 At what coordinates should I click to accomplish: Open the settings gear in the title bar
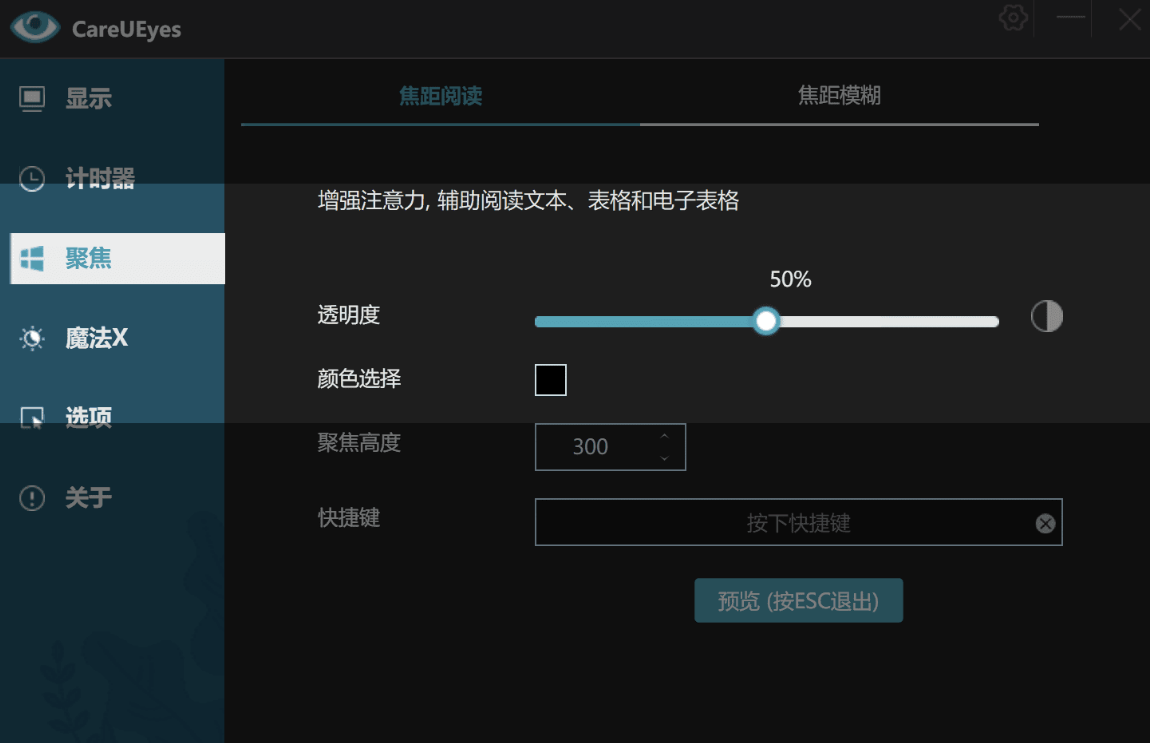[x=1012, y=17]
